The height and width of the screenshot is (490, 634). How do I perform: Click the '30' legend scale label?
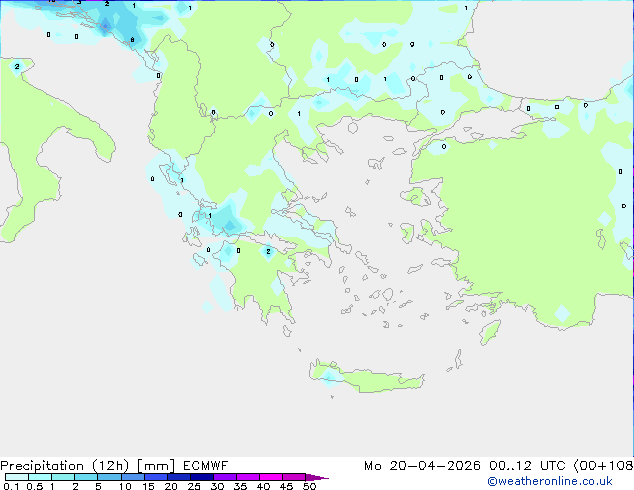click(217, 486)
